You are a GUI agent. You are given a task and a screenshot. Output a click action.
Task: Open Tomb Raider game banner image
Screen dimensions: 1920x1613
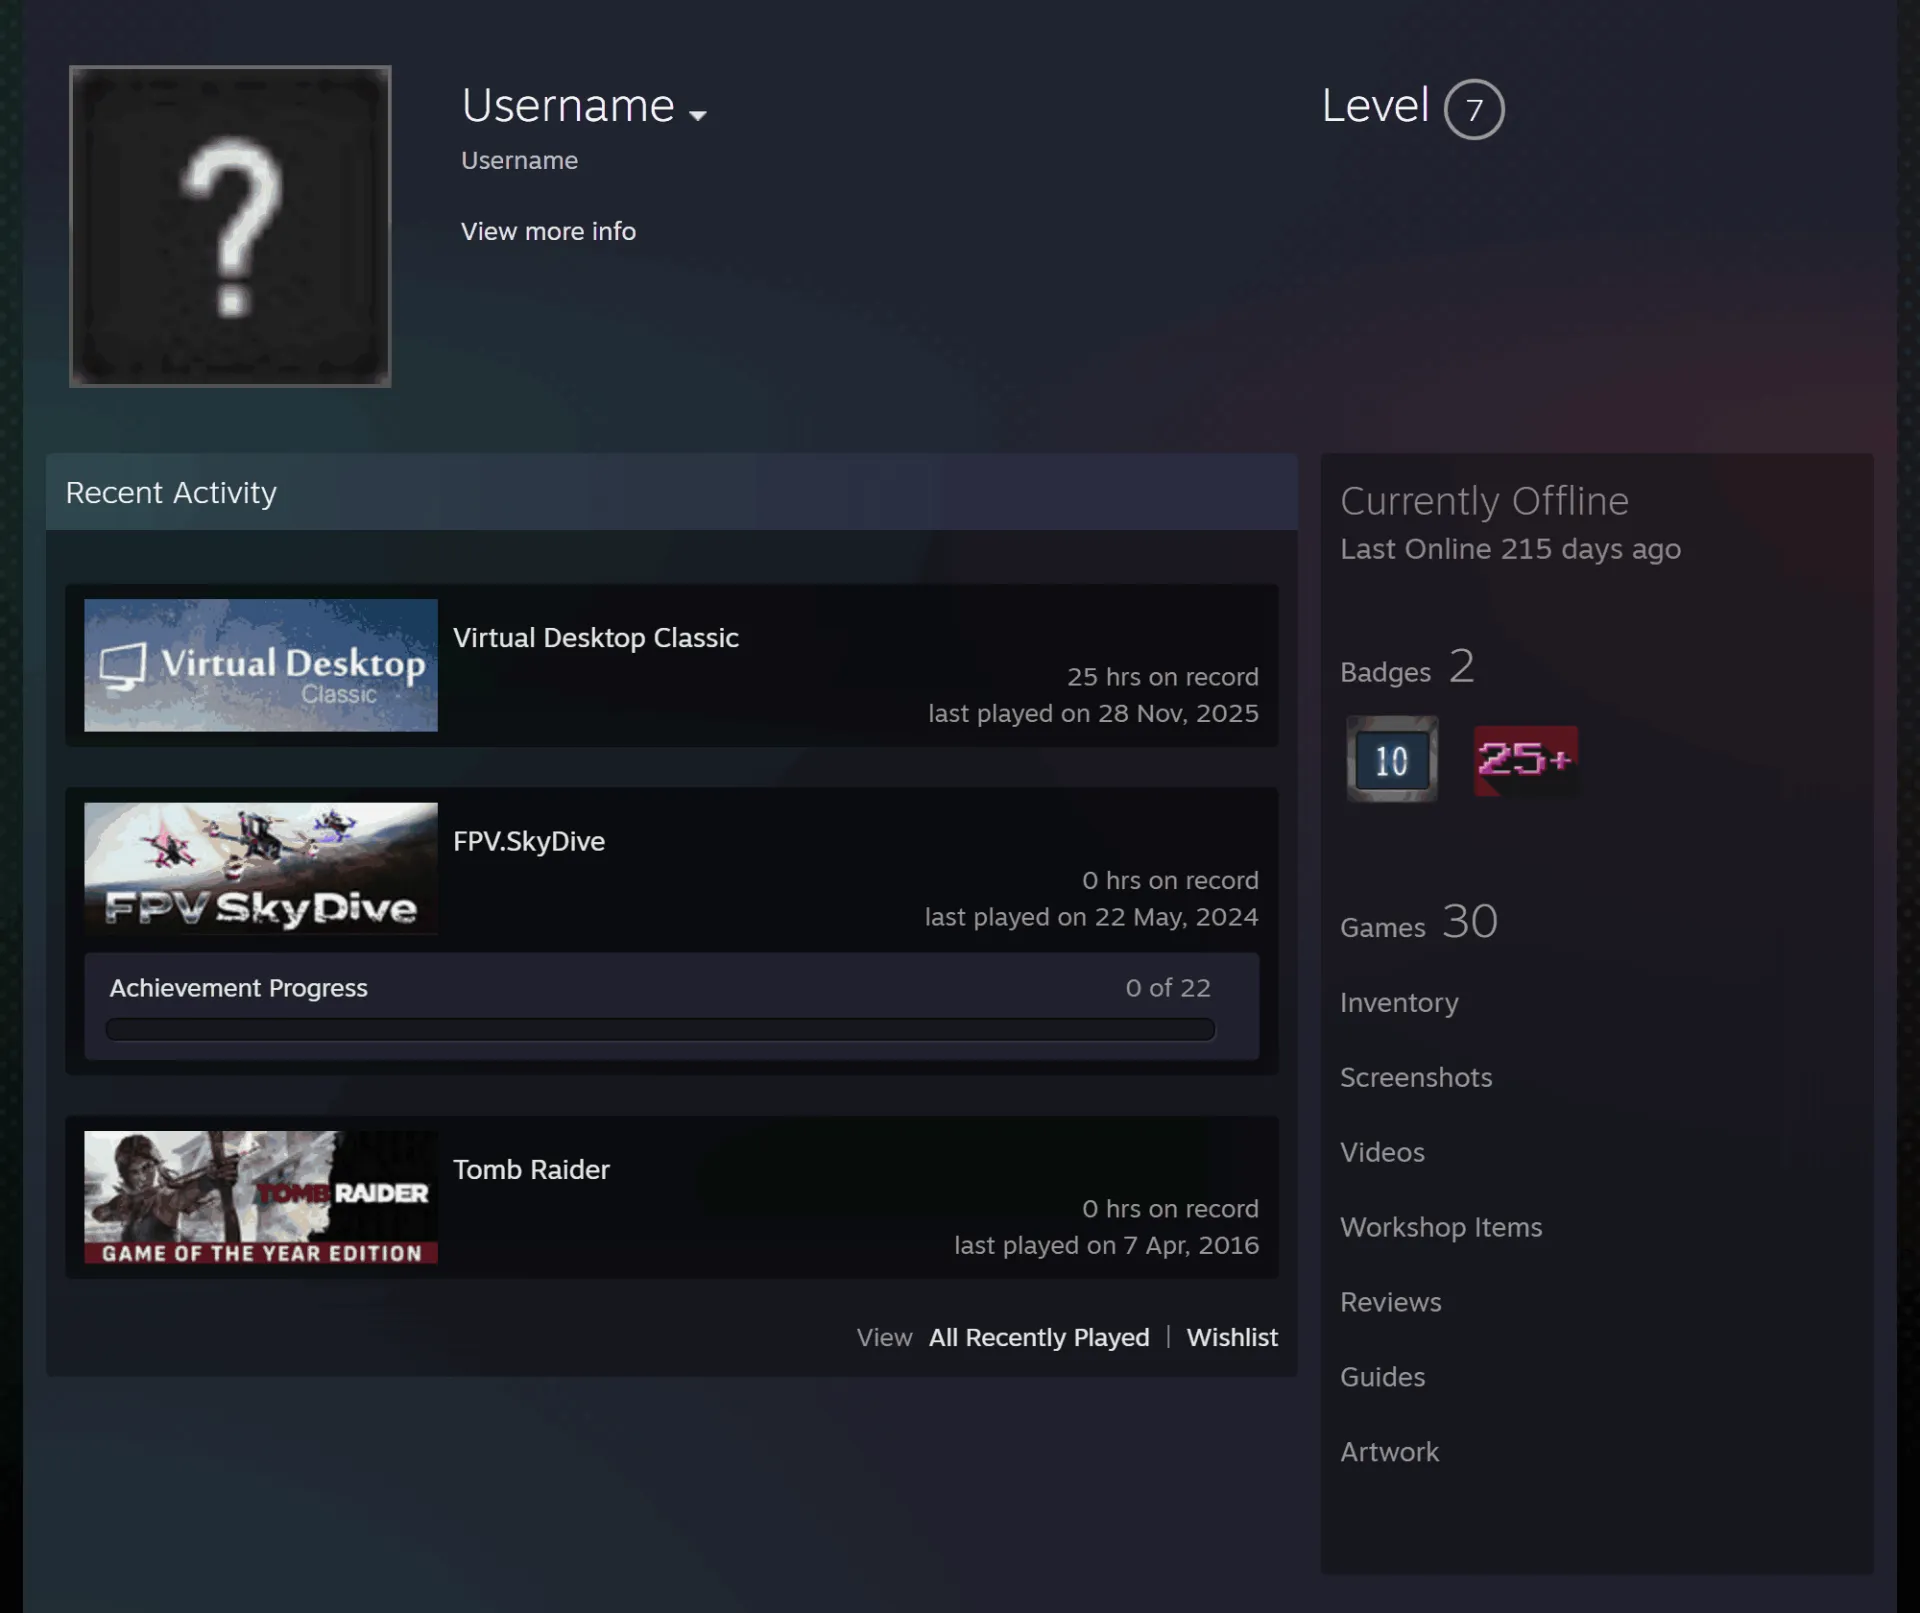261,1197
